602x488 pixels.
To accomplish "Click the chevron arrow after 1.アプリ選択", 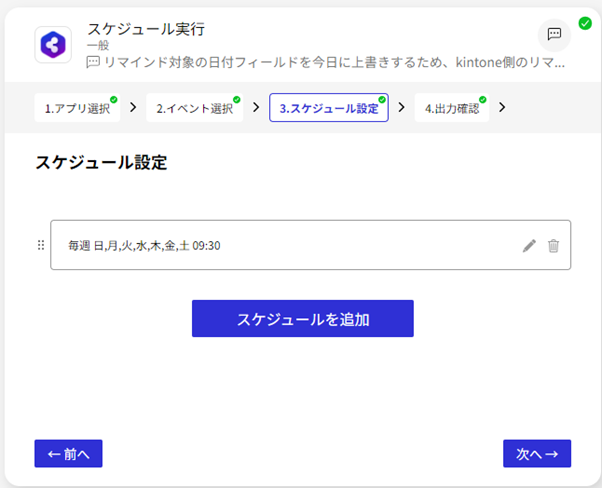I will [133, 107].
